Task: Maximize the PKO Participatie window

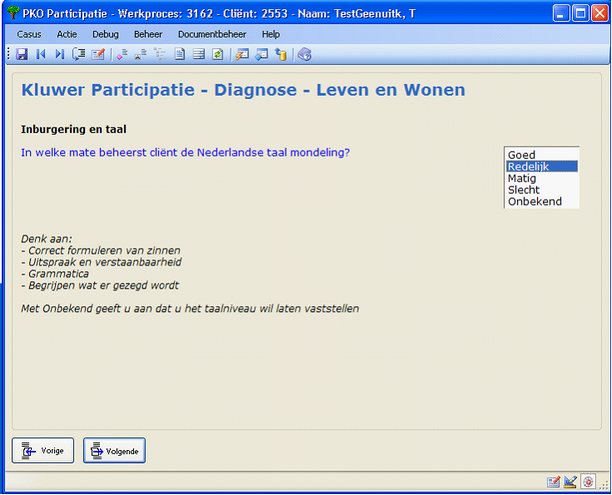Action: click(x=580, y=13)
